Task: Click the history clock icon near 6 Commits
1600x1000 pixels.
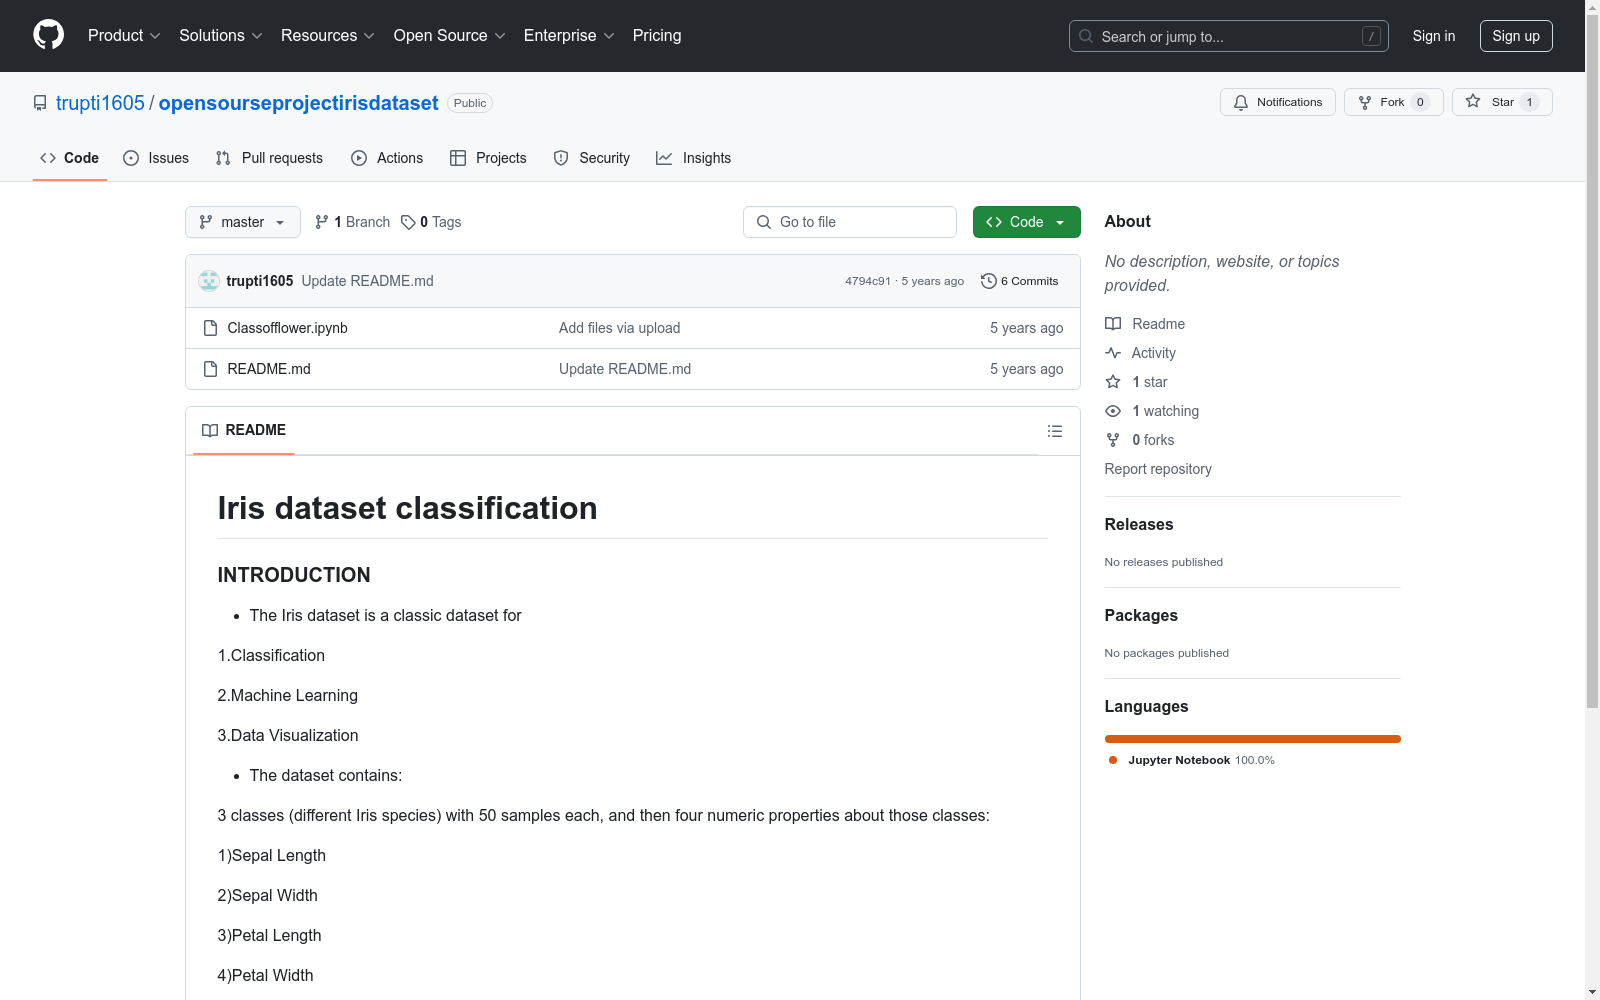Action: [x=989, y=281]
